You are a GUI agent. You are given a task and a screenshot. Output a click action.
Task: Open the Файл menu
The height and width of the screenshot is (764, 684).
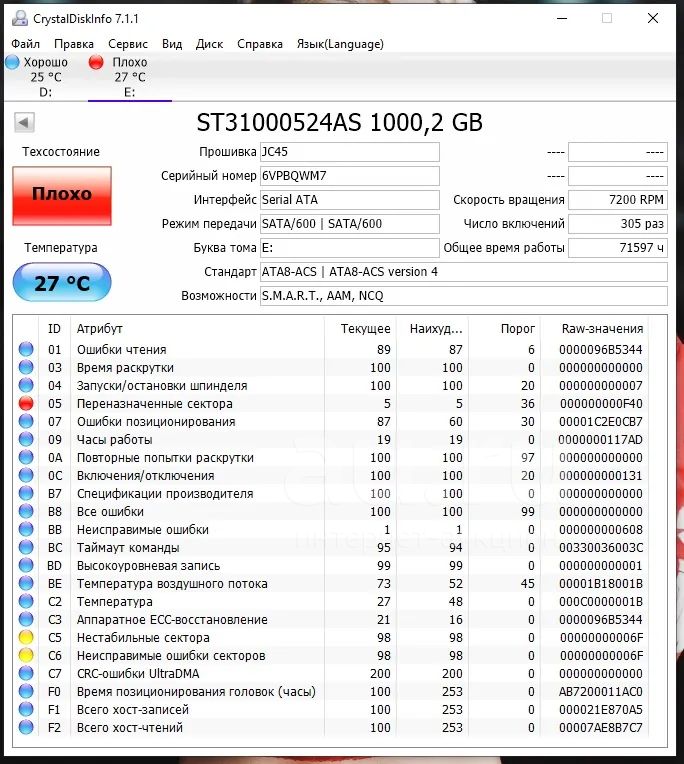click(25, 44)
